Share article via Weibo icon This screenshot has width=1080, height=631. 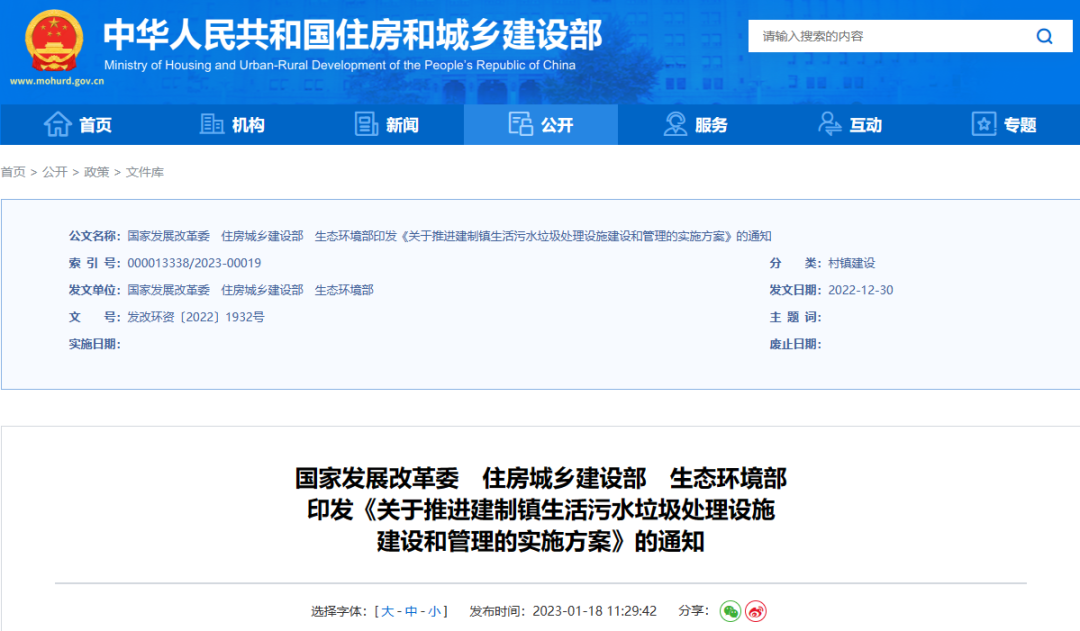(x=756, y=611)
